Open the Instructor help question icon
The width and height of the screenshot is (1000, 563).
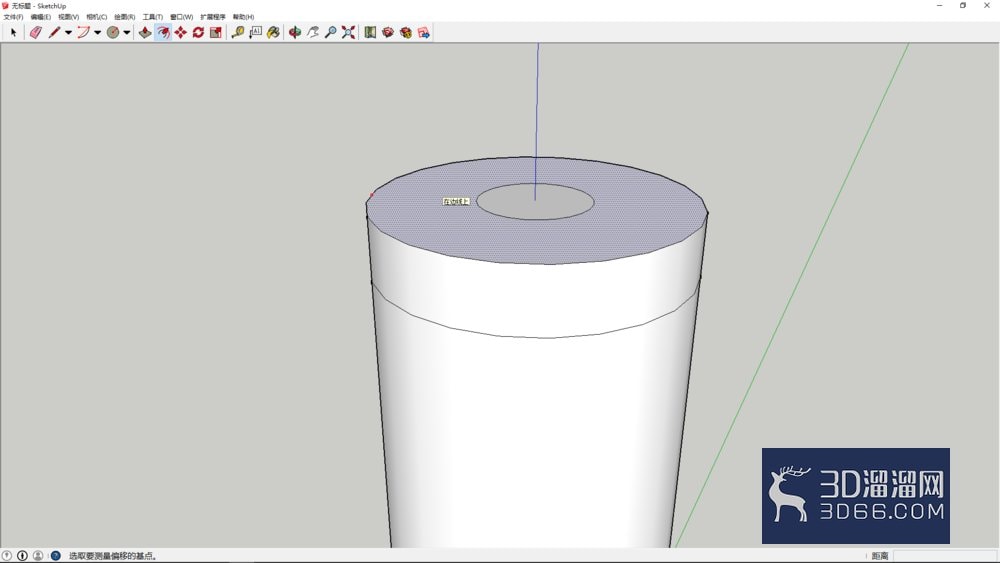tap(55, 555)
